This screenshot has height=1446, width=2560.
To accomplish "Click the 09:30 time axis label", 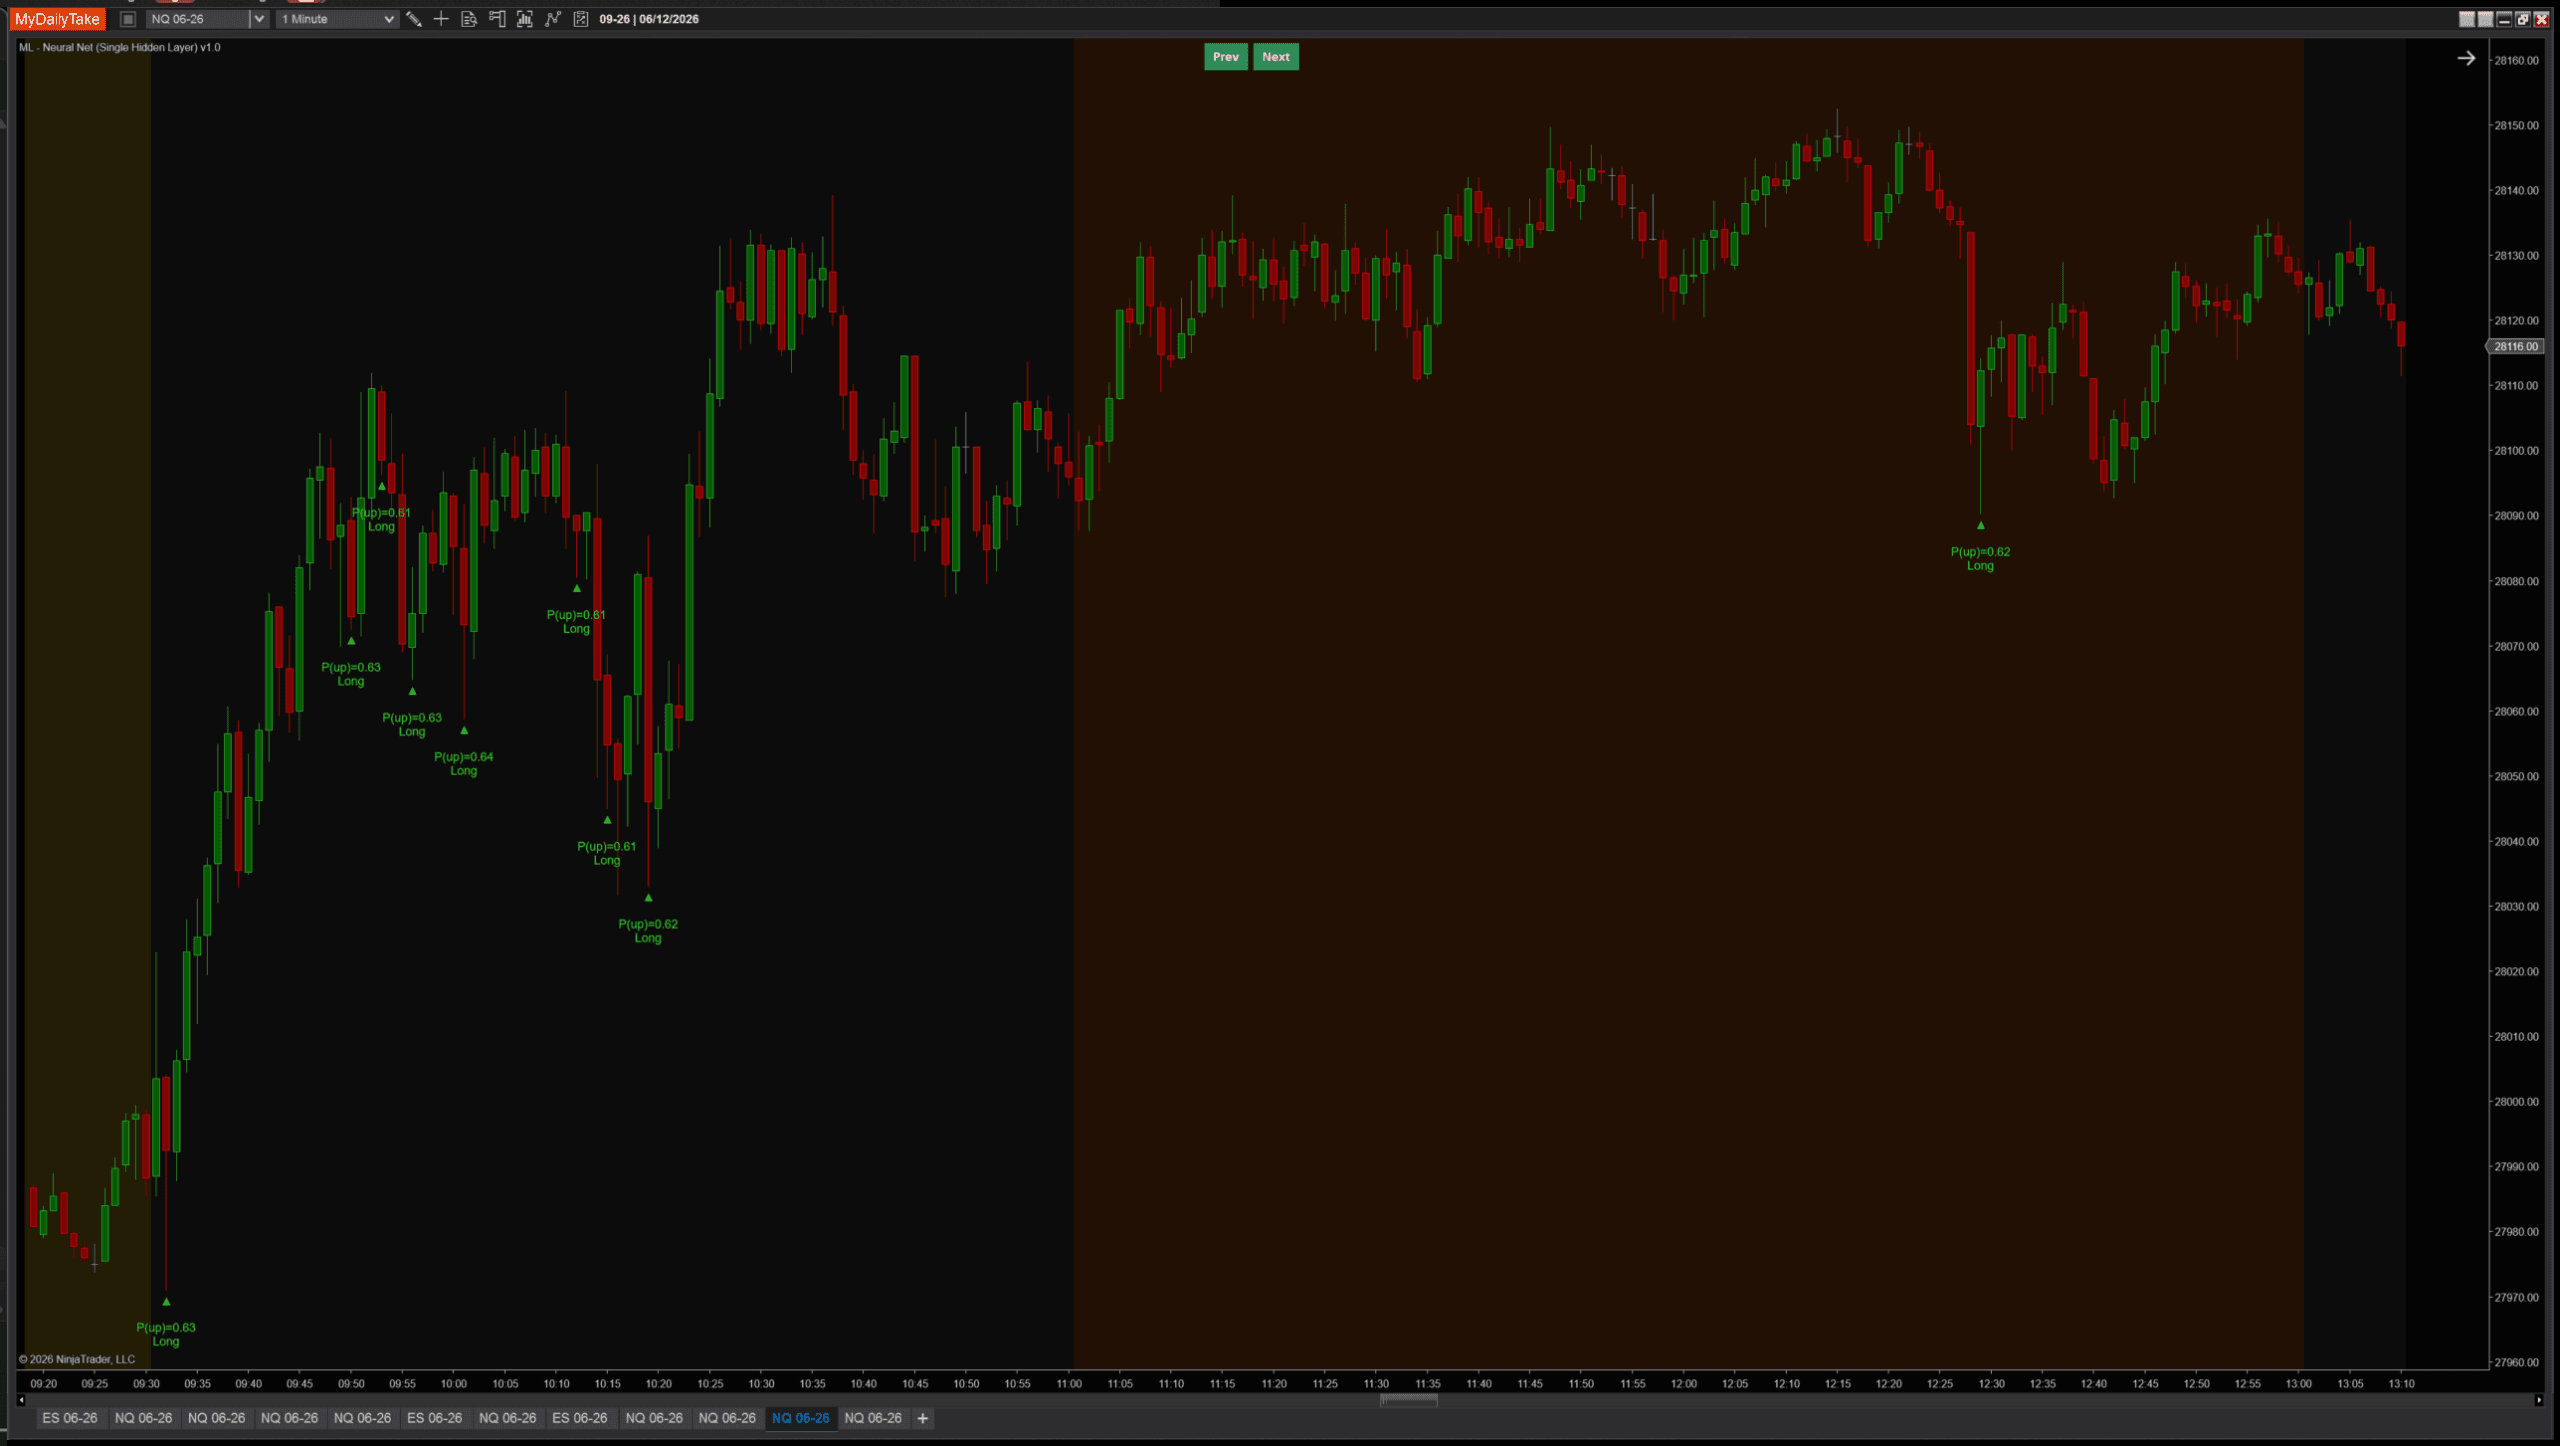I will tap(146, 1384).
